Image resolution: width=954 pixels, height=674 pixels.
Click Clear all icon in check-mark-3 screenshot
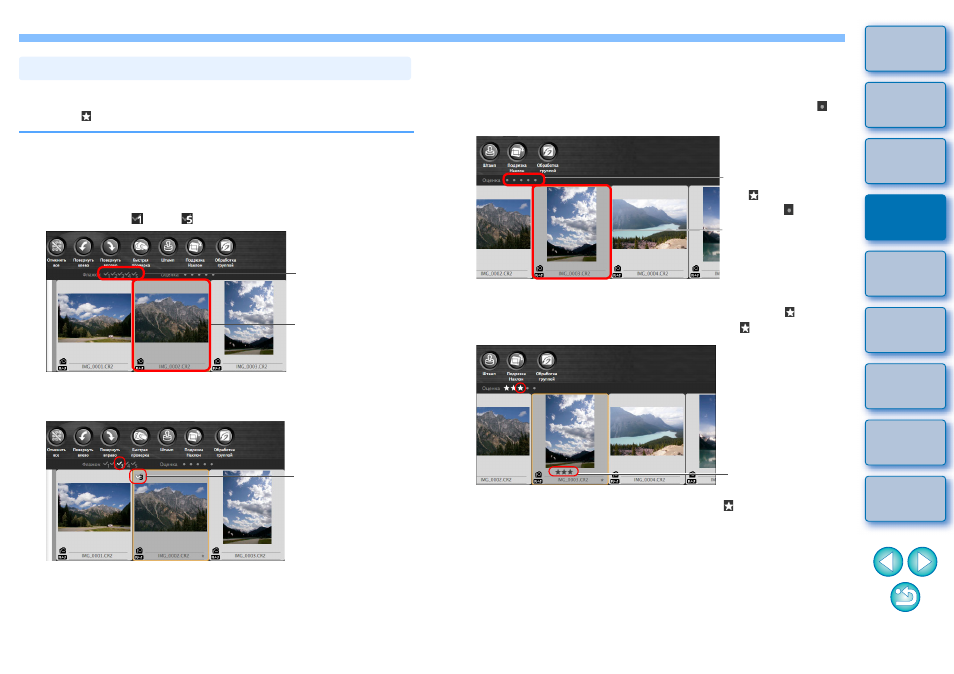pos(57,437)
